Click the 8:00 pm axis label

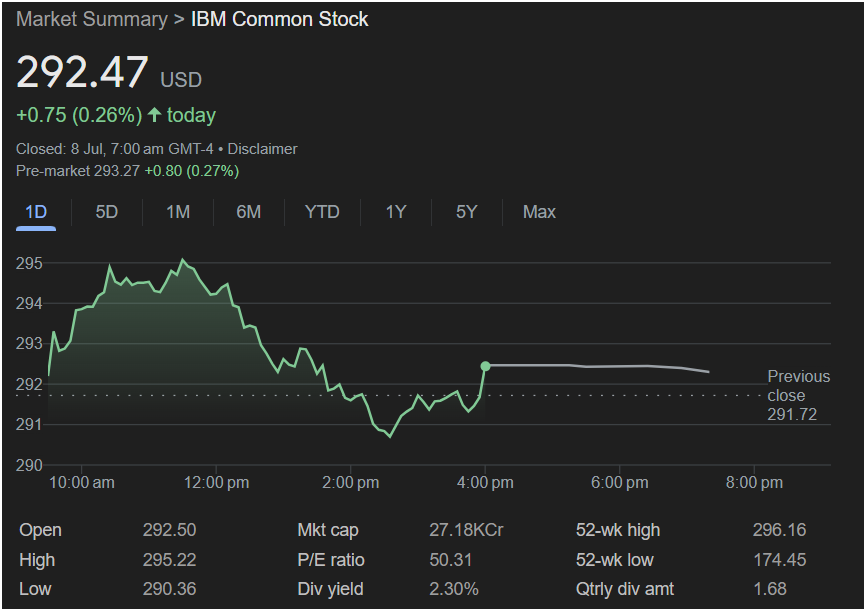click(754, 483)
